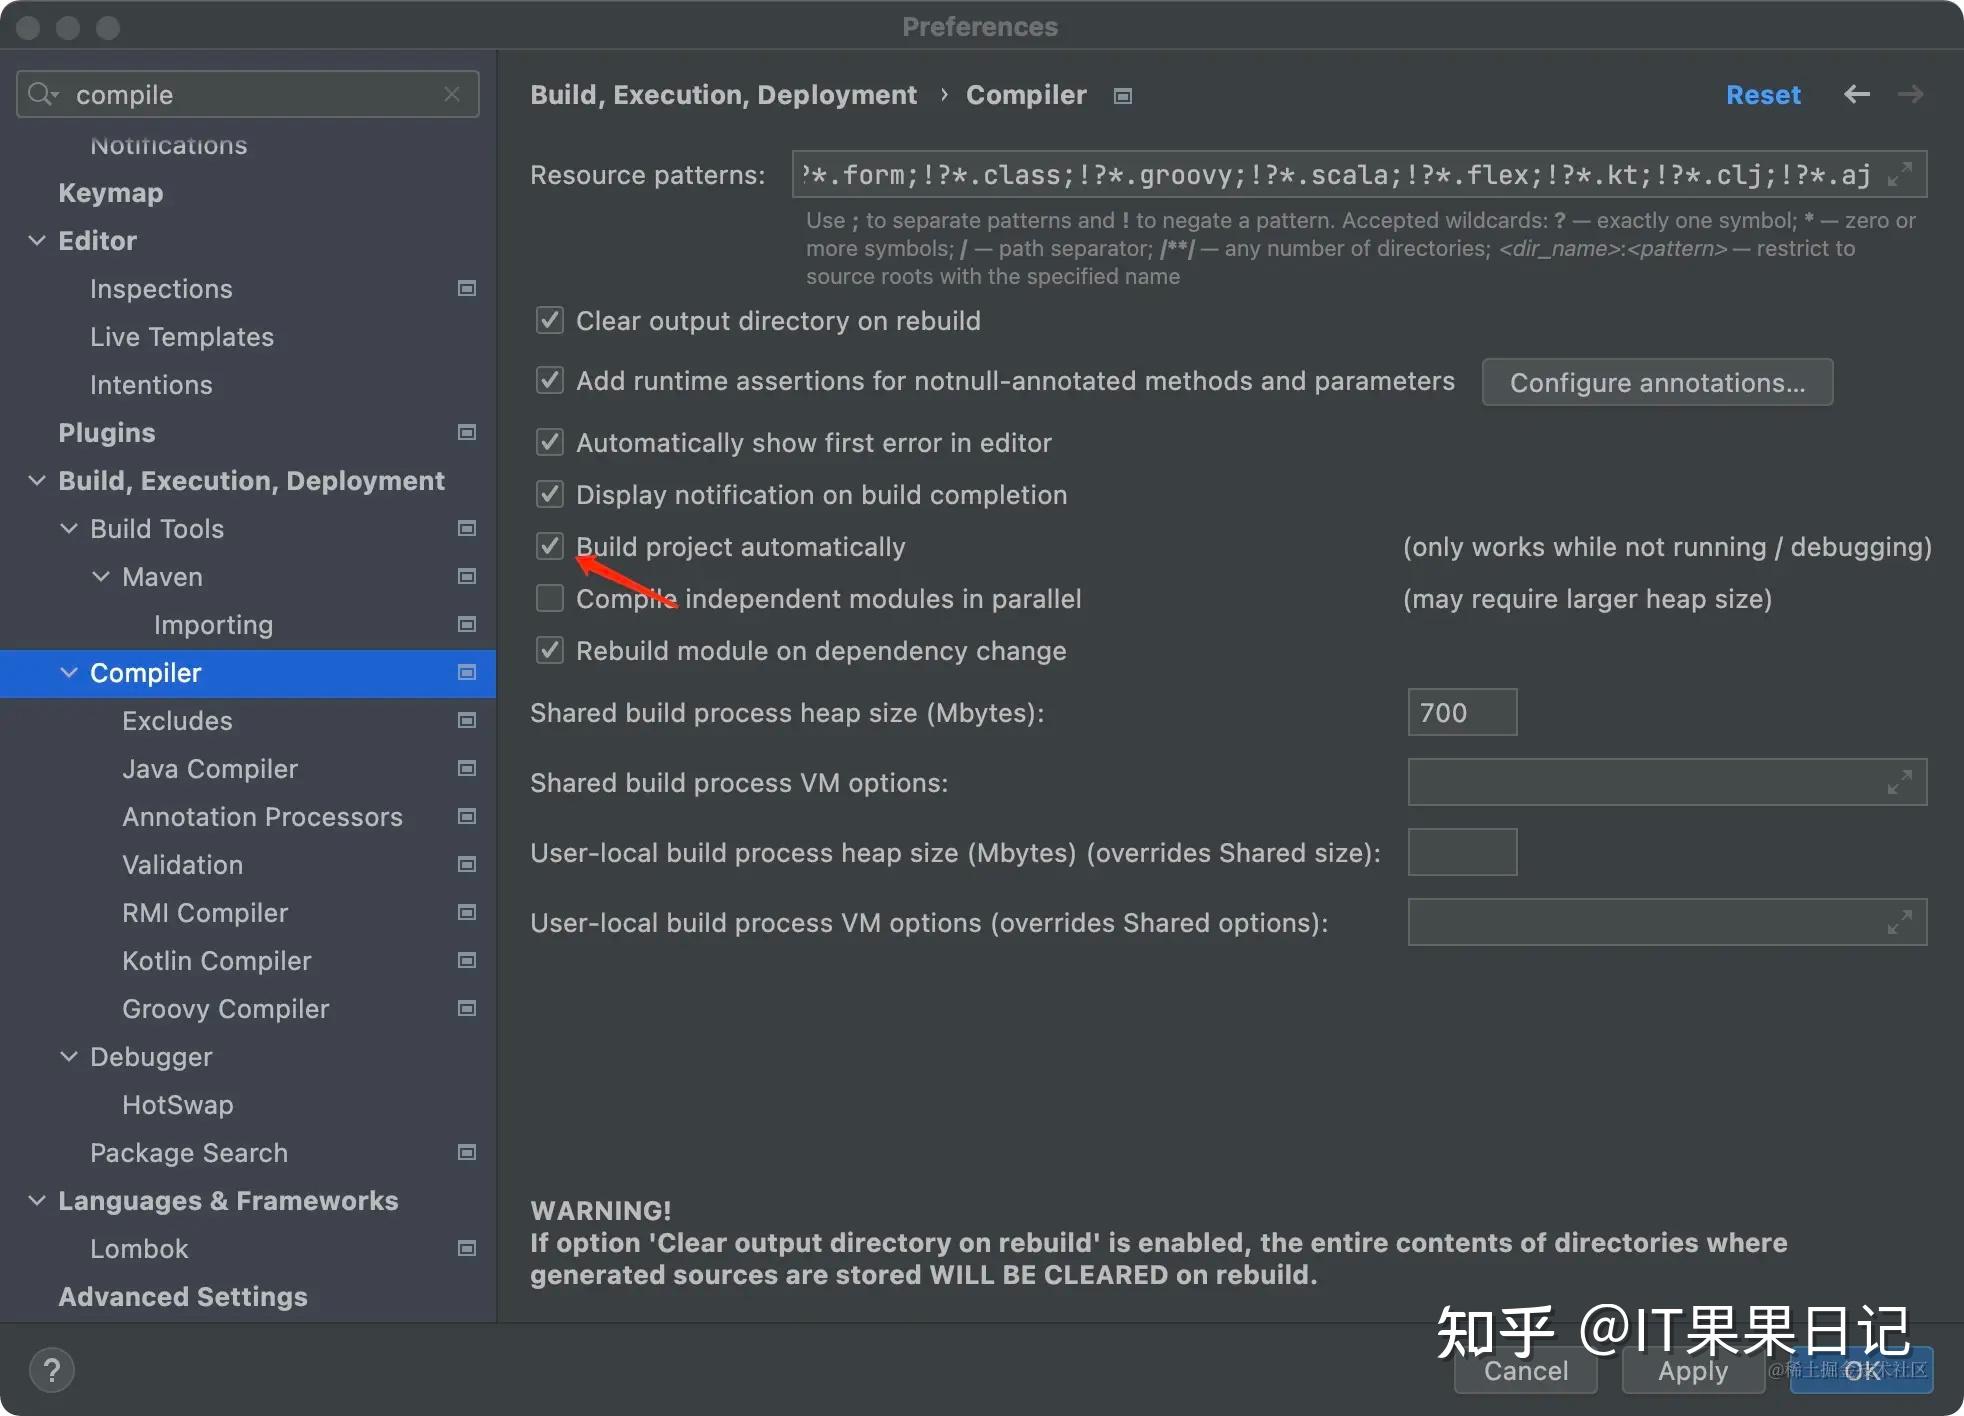Disable Clear output directory on rebuild
1964x1416 pixels.
coord(549,320)
